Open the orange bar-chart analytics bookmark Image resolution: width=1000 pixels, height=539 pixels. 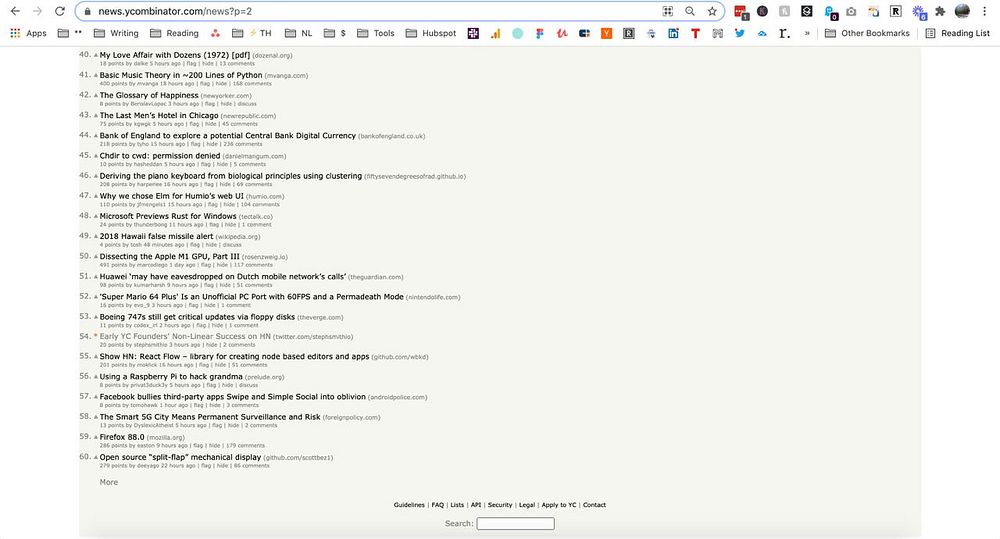click(496, 33)
